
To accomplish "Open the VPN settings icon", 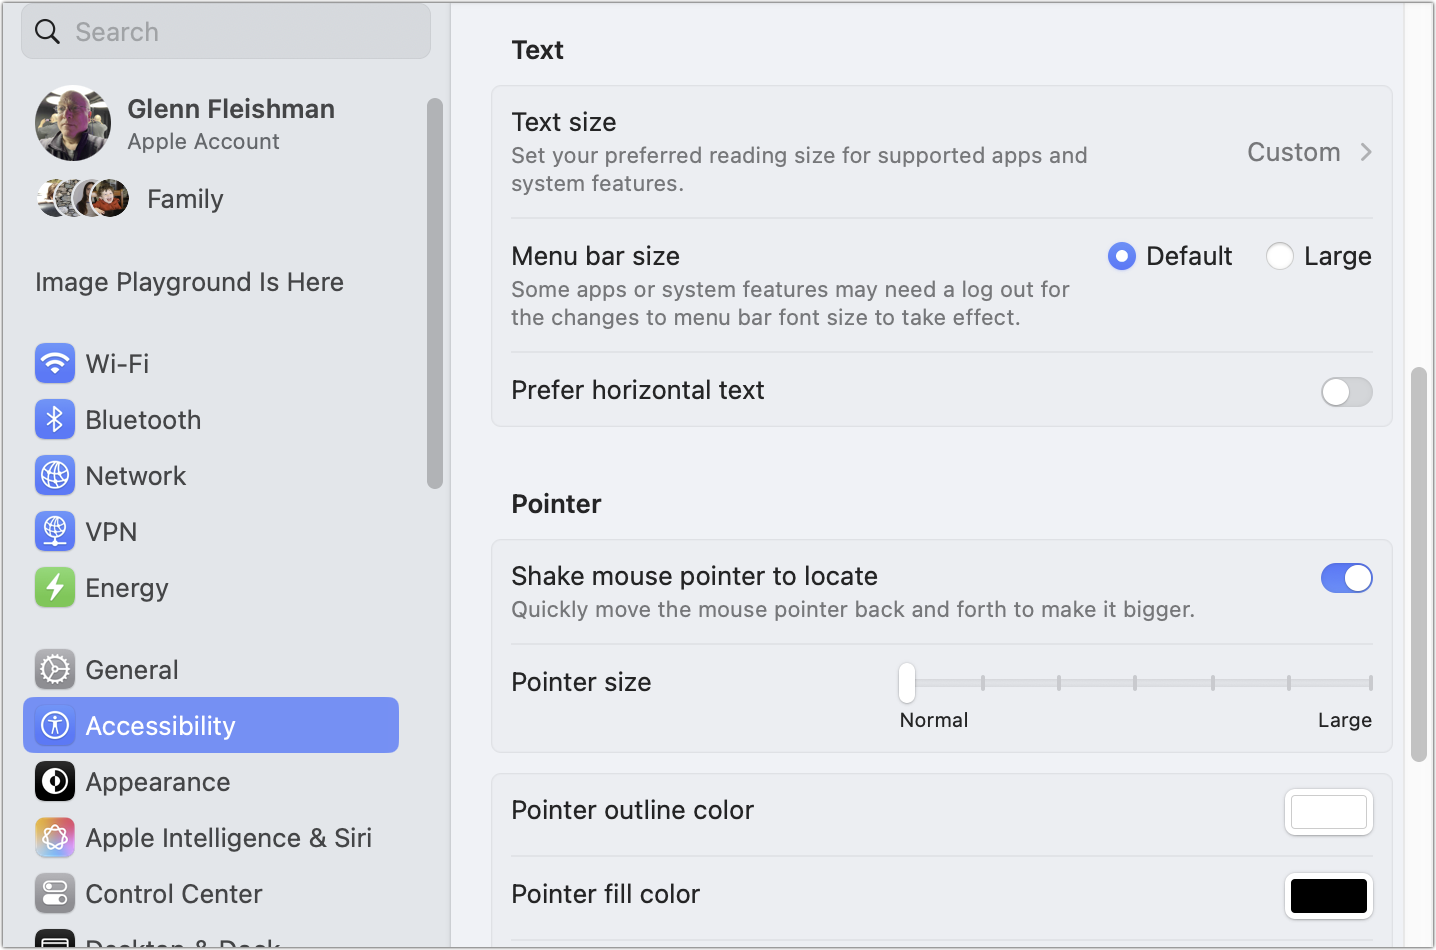I will tap(55, 532).
